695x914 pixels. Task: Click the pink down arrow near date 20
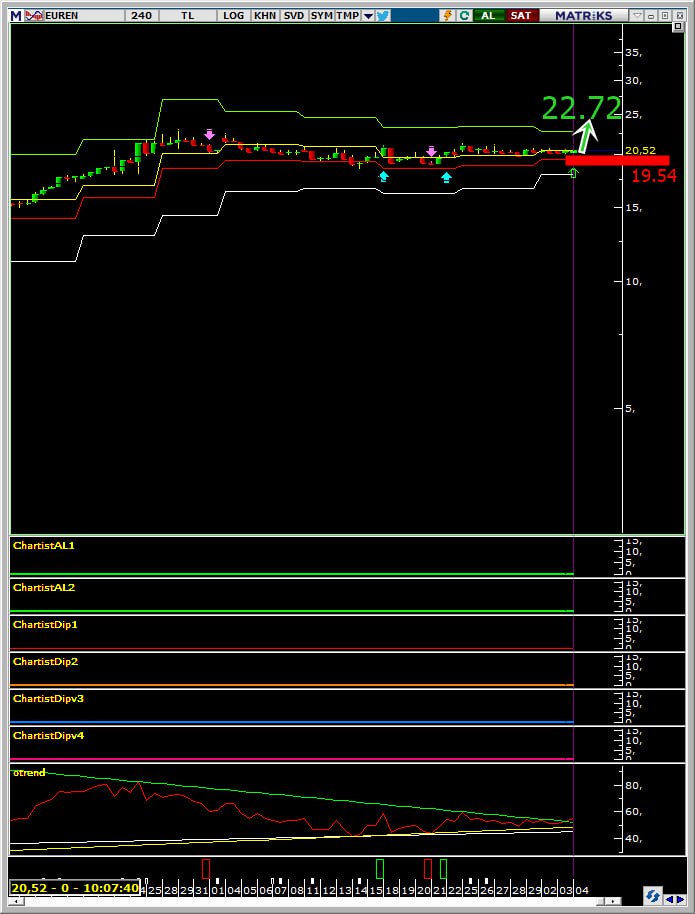pyautogui.click(x=431, y=152)
